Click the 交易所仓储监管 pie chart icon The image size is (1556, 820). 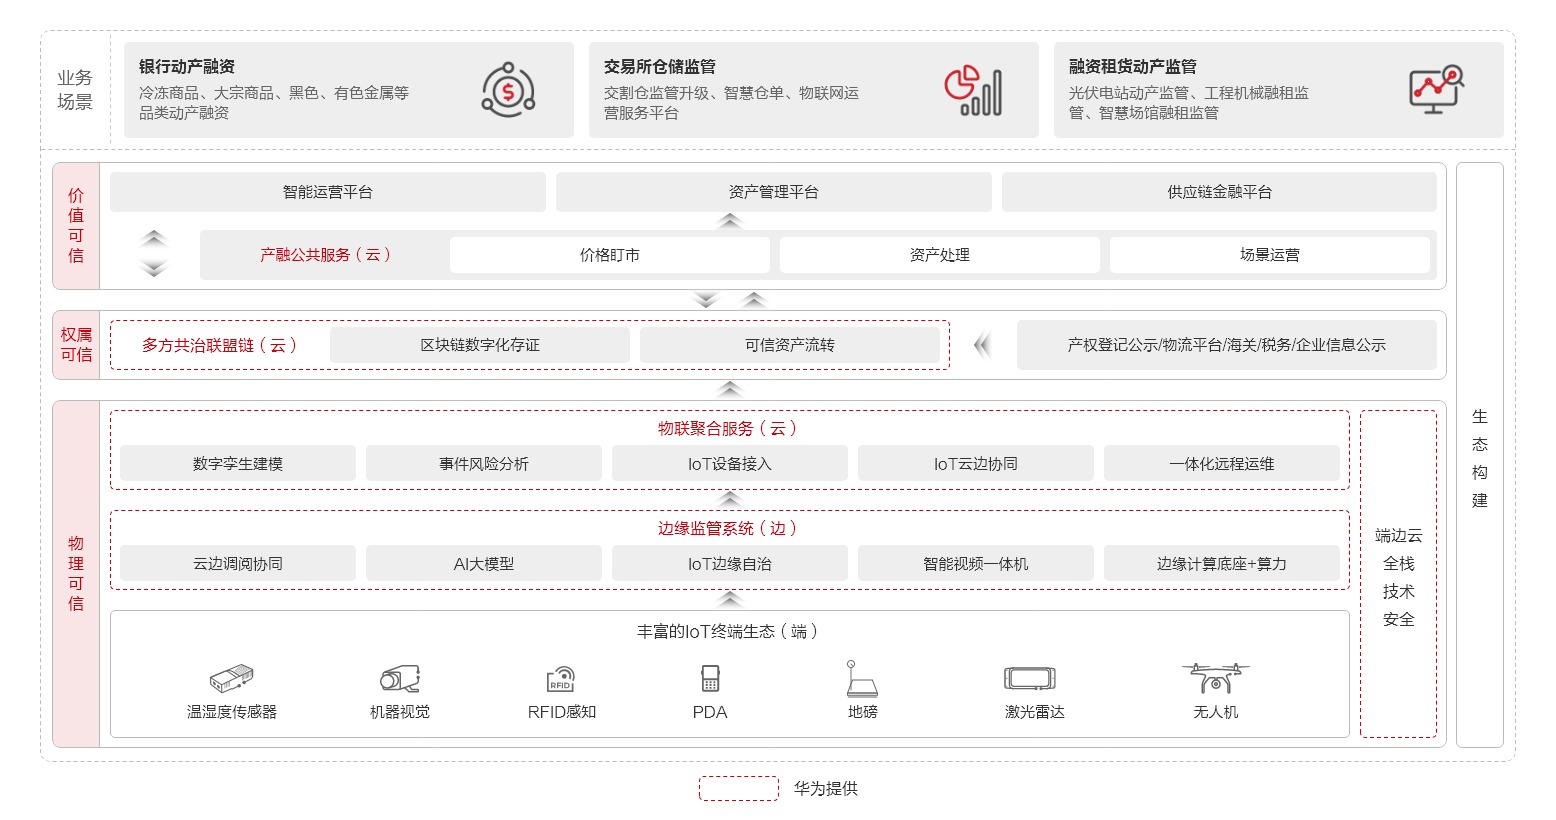(x=974, y=90)
